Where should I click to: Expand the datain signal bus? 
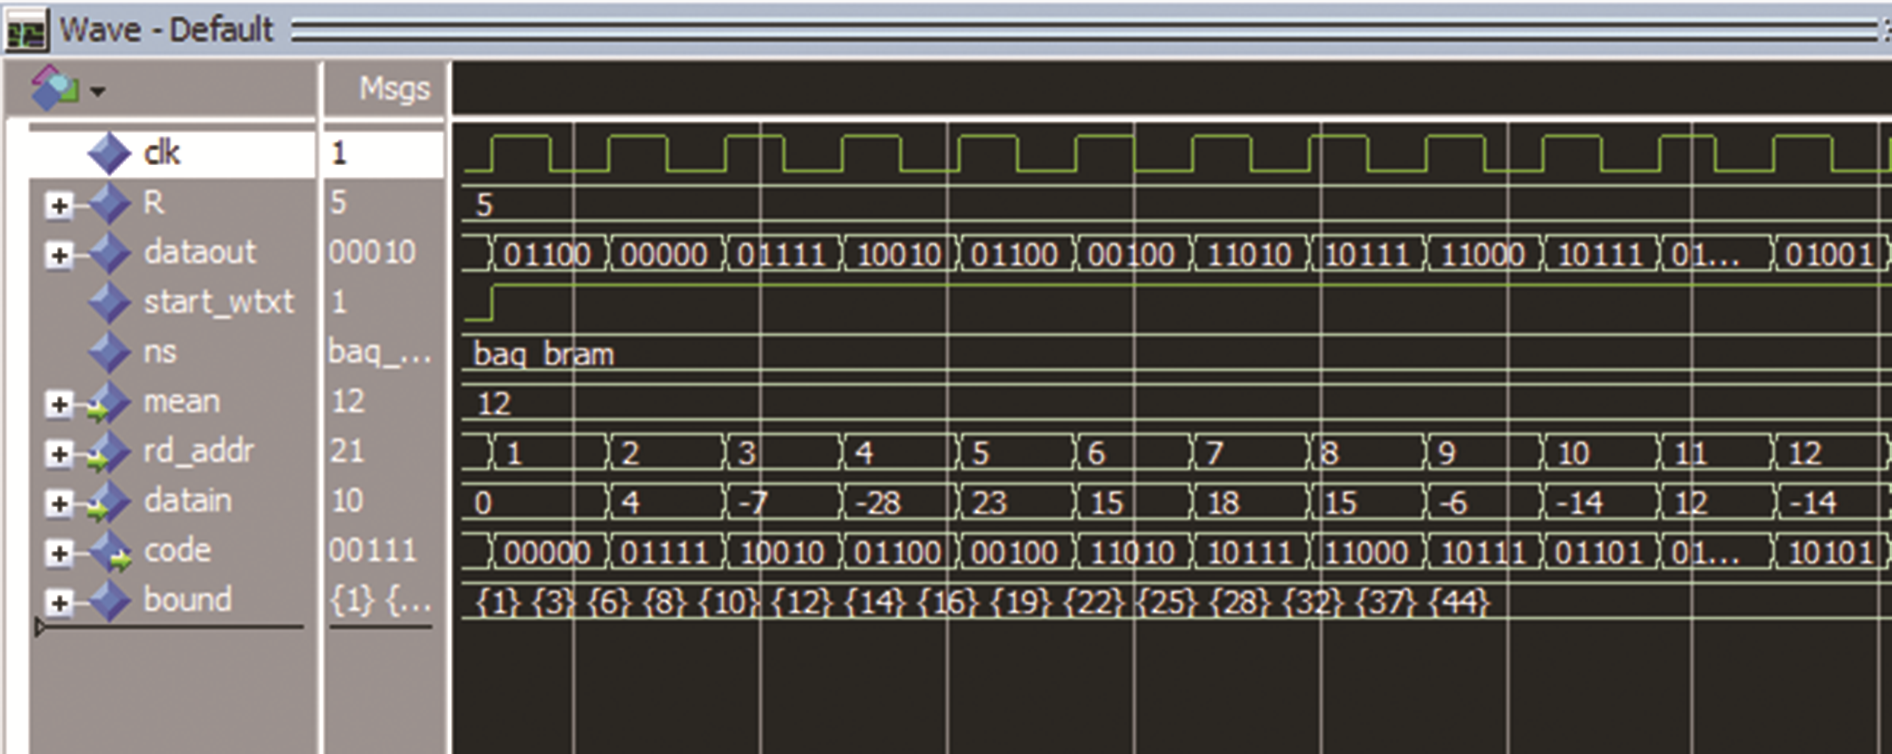59,503
